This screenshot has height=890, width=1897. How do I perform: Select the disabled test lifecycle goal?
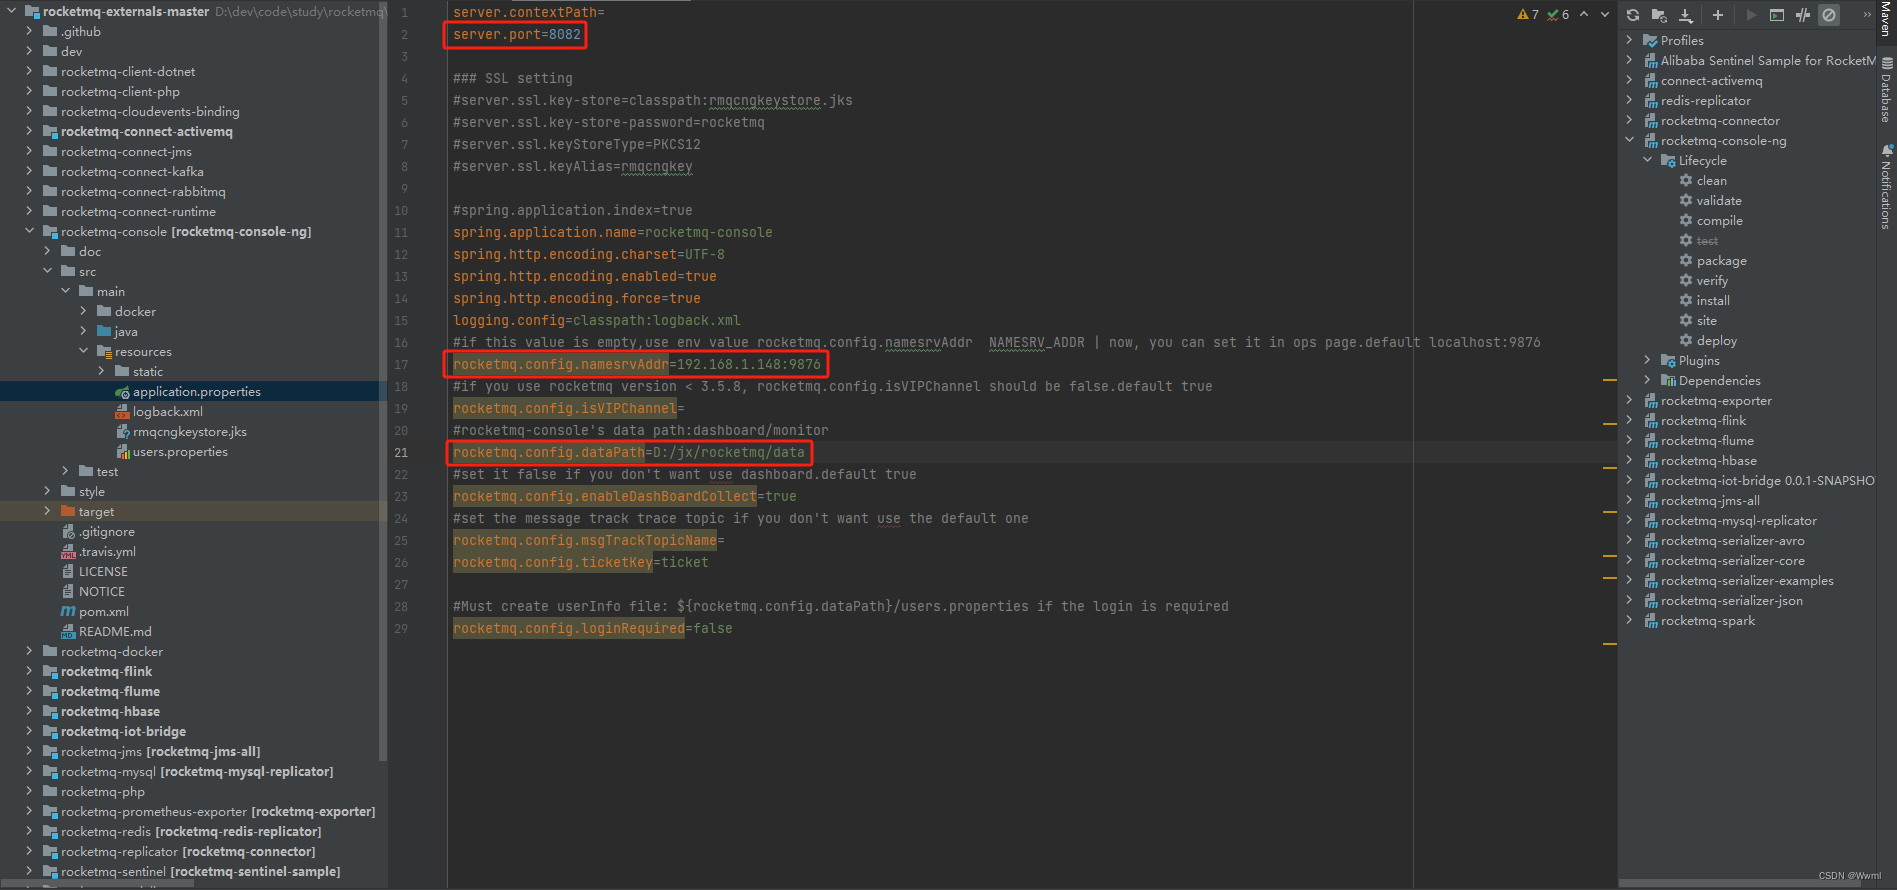click(1707, 241)
